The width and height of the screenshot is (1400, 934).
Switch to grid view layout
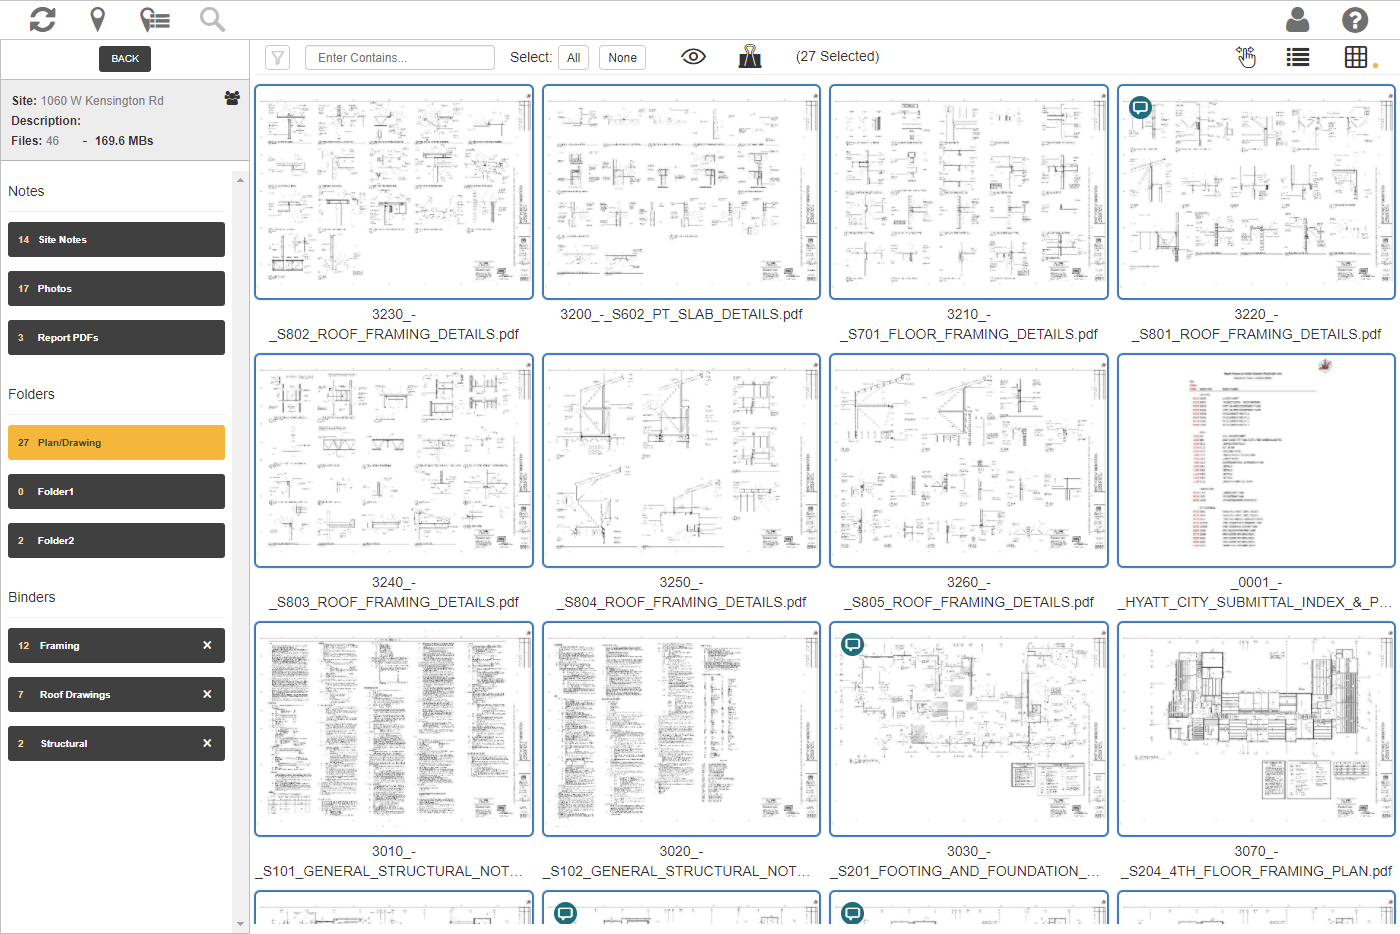tap(1356, 57)
